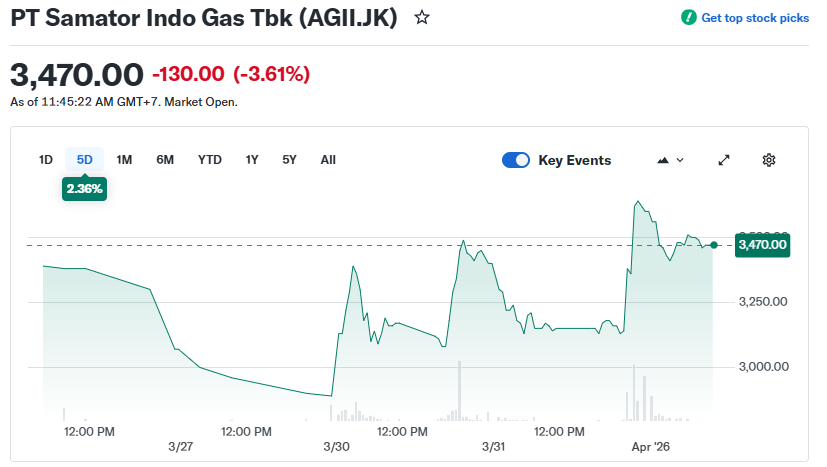Expand chart to full screen
This screenshot has height=467, width=827.
(724, 160)
